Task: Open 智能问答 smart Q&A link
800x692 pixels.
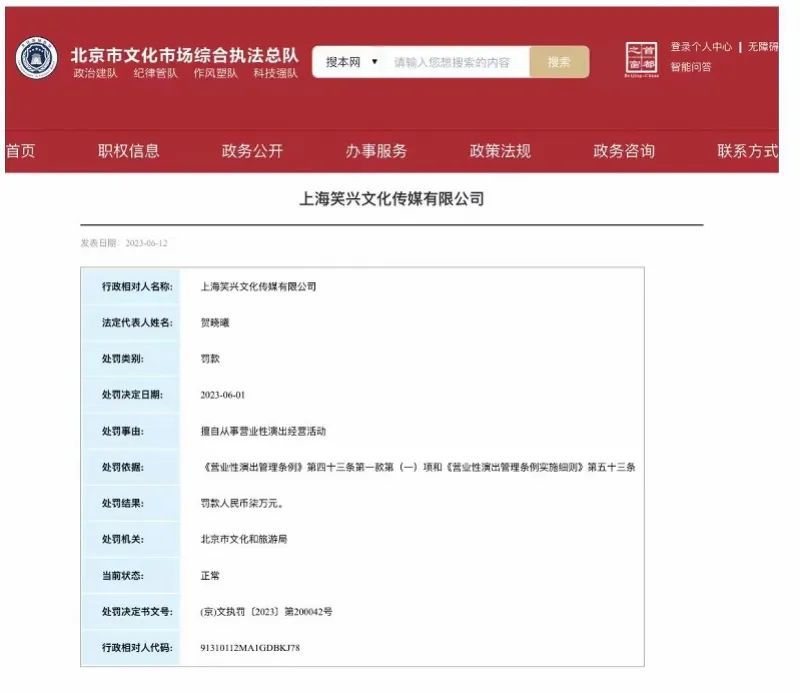Action: [691, 67]
